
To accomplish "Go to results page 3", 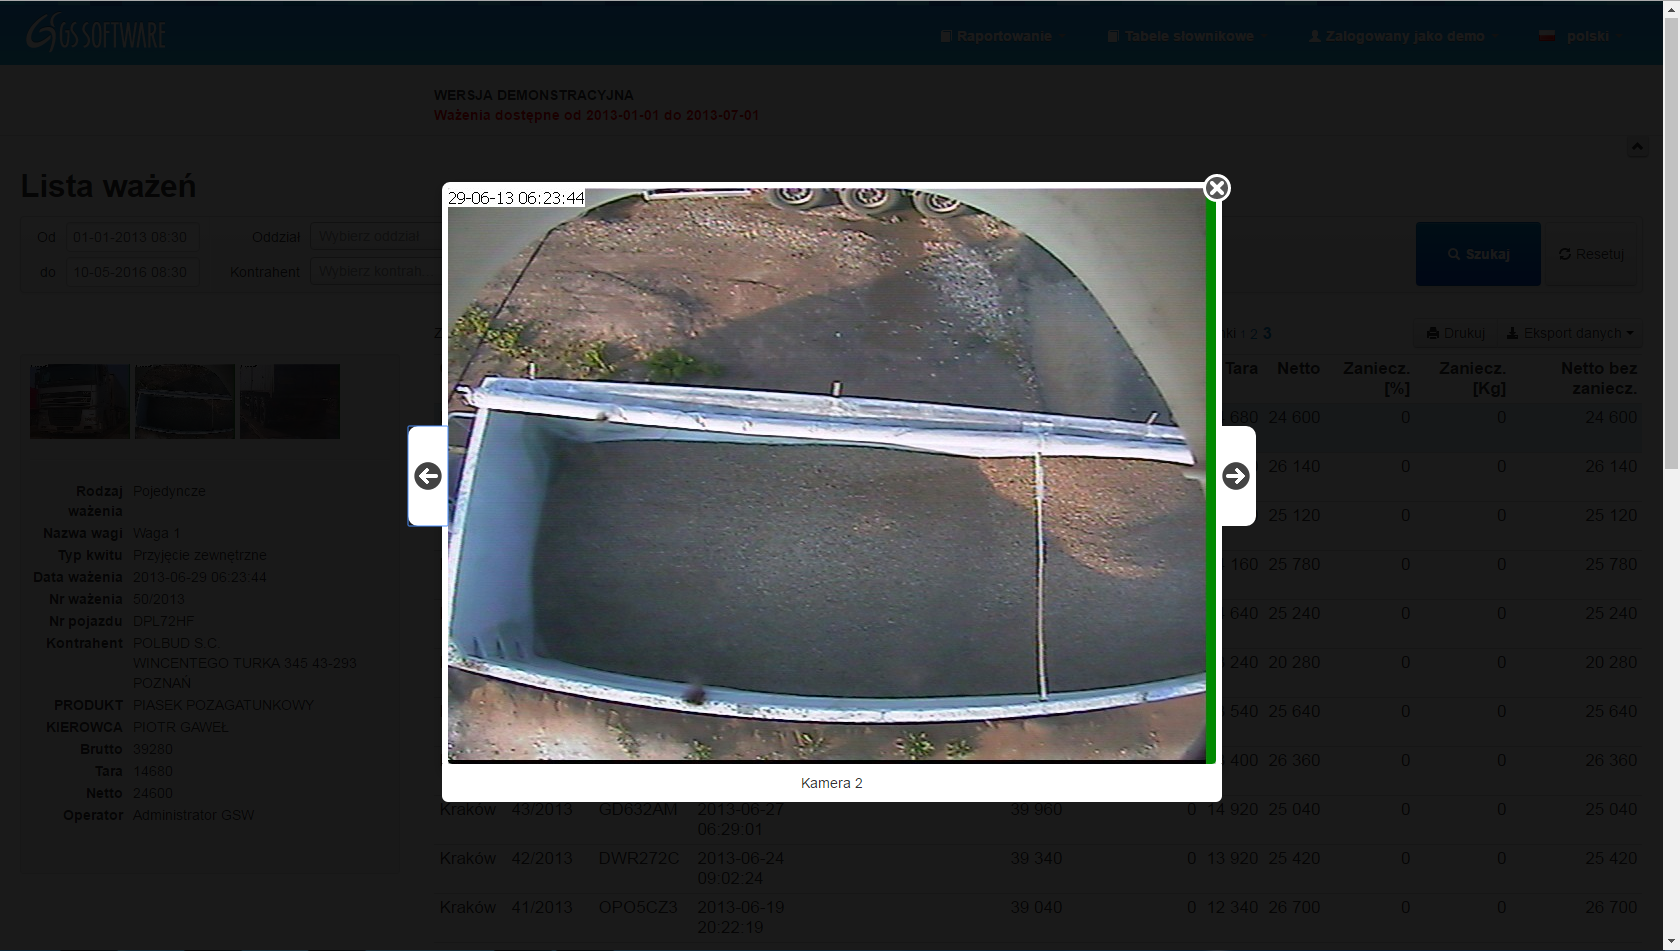I will coord(1267,333).
